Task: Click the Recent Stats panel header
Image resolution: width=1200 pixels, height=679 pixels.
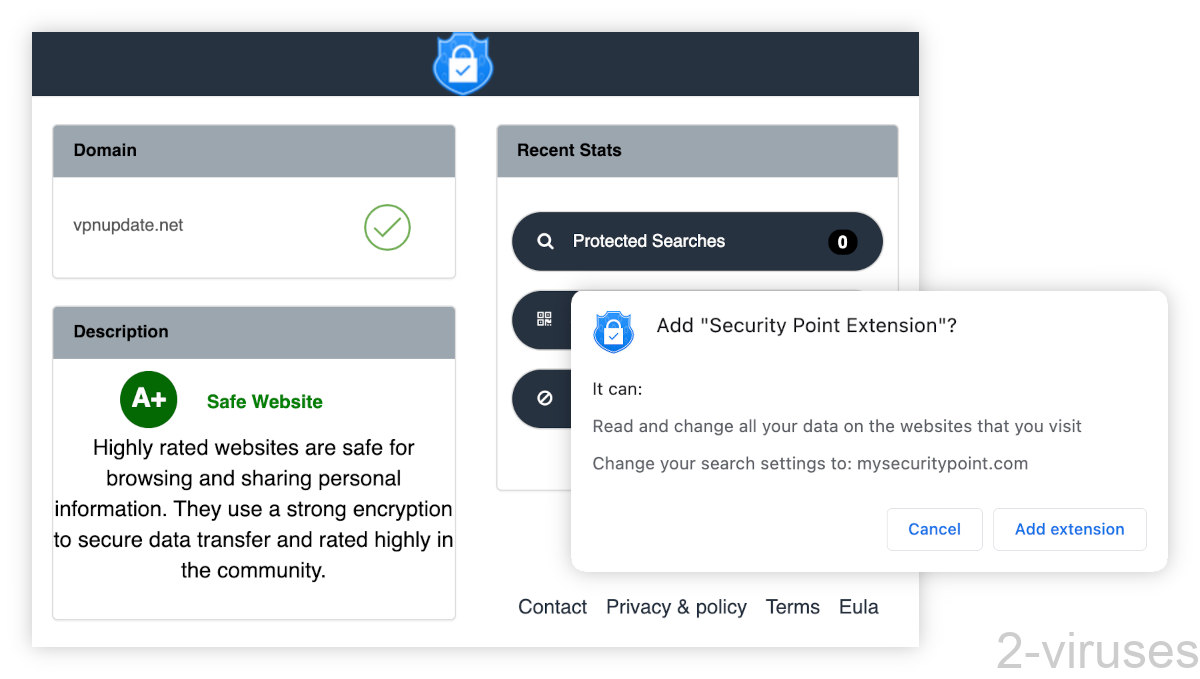Action: pyautogui.click(x=569, y=150)
